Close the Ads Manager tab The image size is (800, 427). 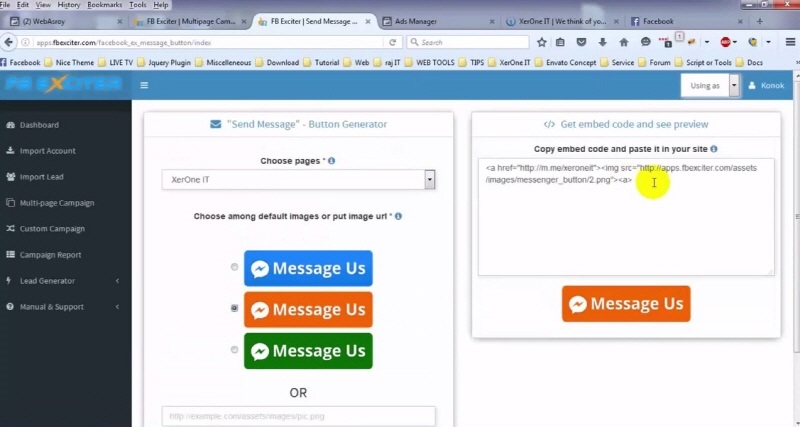pos(492,21)
